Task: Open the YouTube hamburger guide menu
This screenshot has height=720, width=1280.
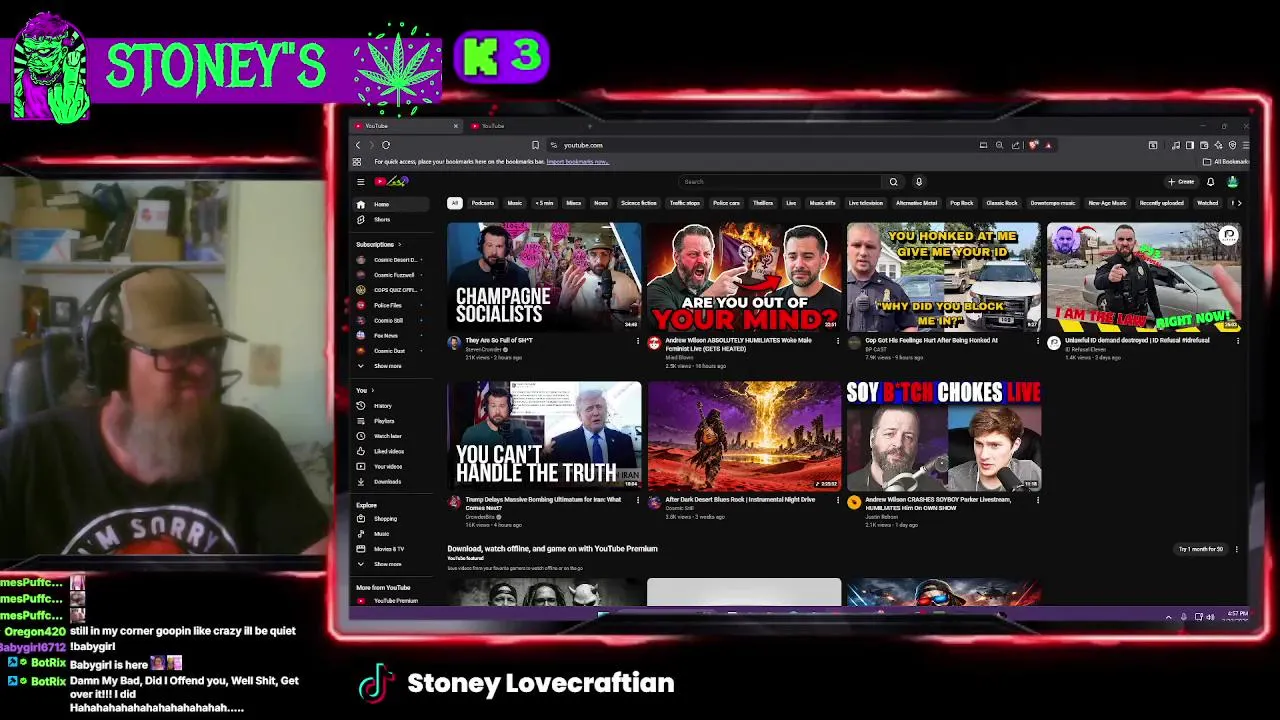Action: pos(360,182)
